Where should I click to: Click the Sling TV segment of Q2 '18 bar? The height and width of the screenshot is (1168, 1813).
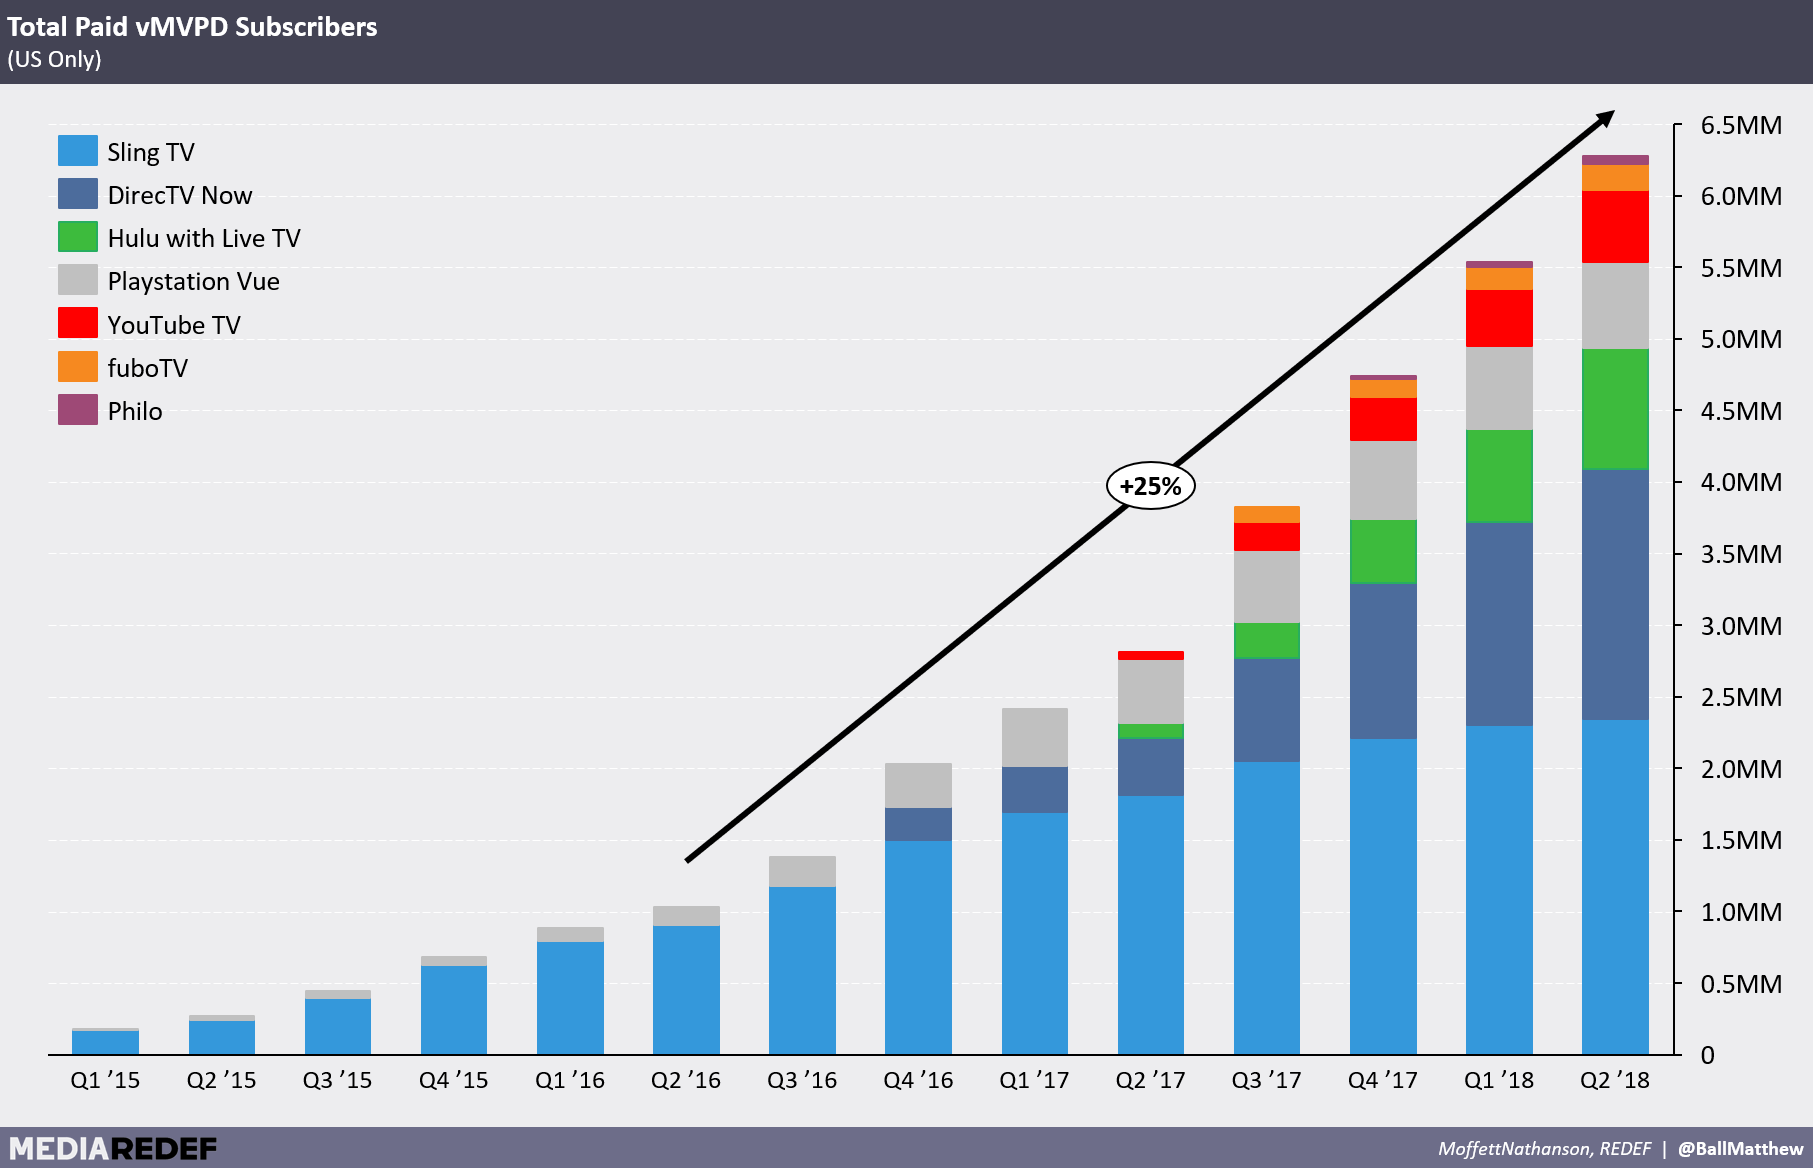coord(1615,887)
